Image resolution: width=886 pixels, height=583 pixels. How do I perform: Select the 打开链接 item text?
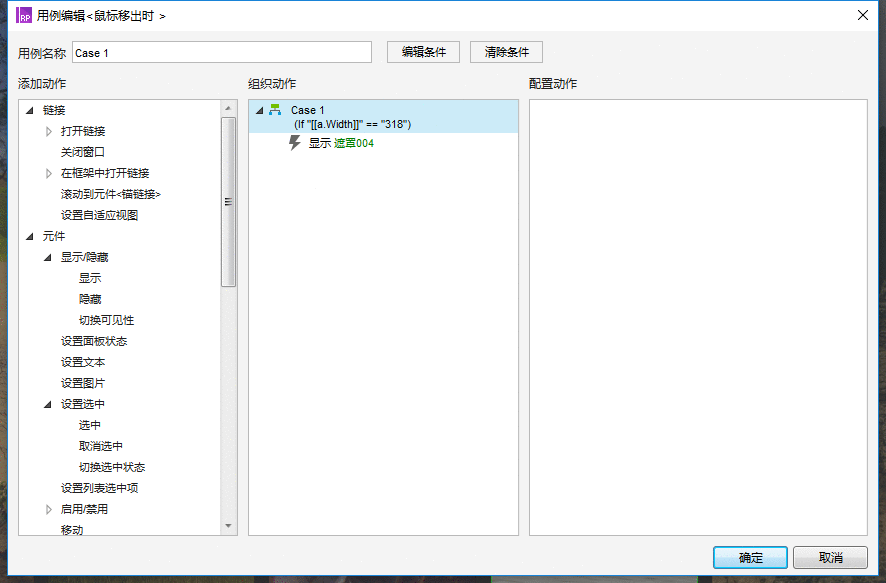click(83, 131)
